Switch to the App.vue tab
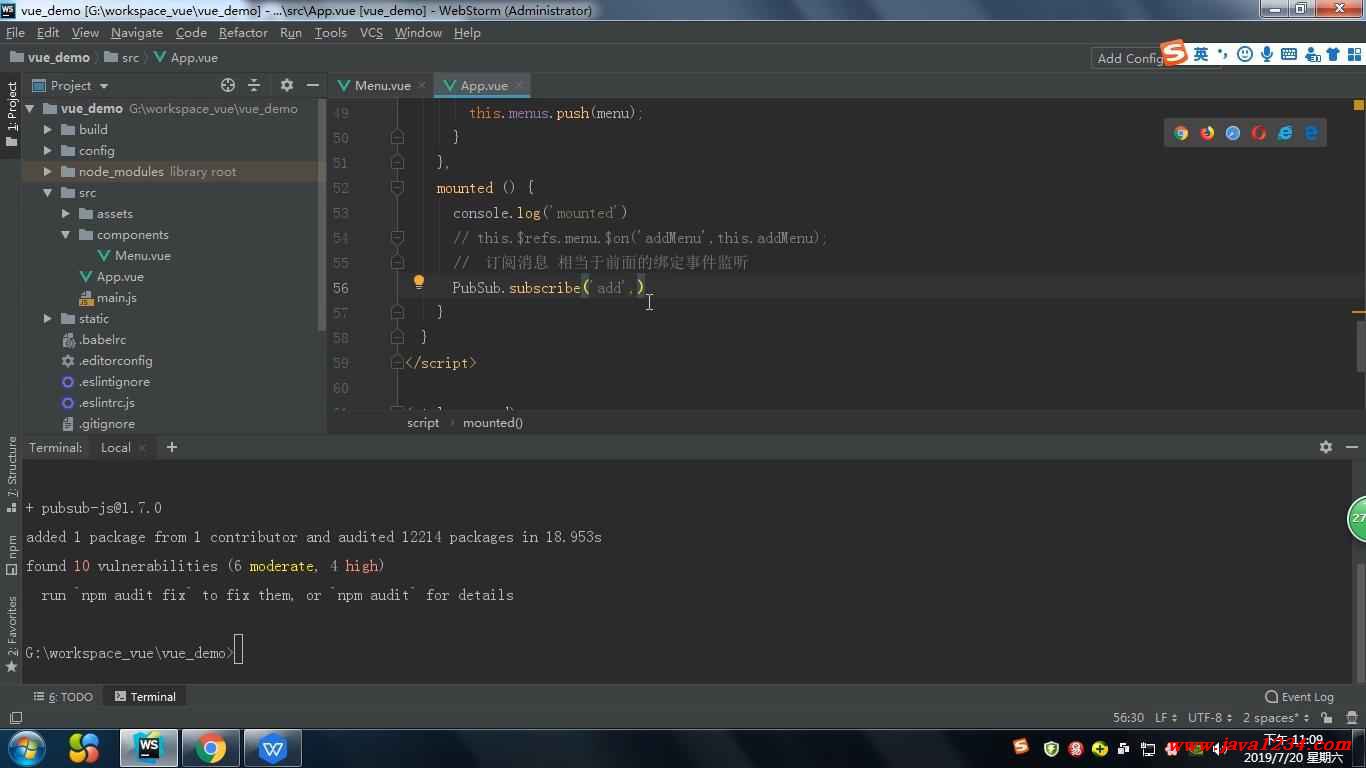 coord(484,85)
